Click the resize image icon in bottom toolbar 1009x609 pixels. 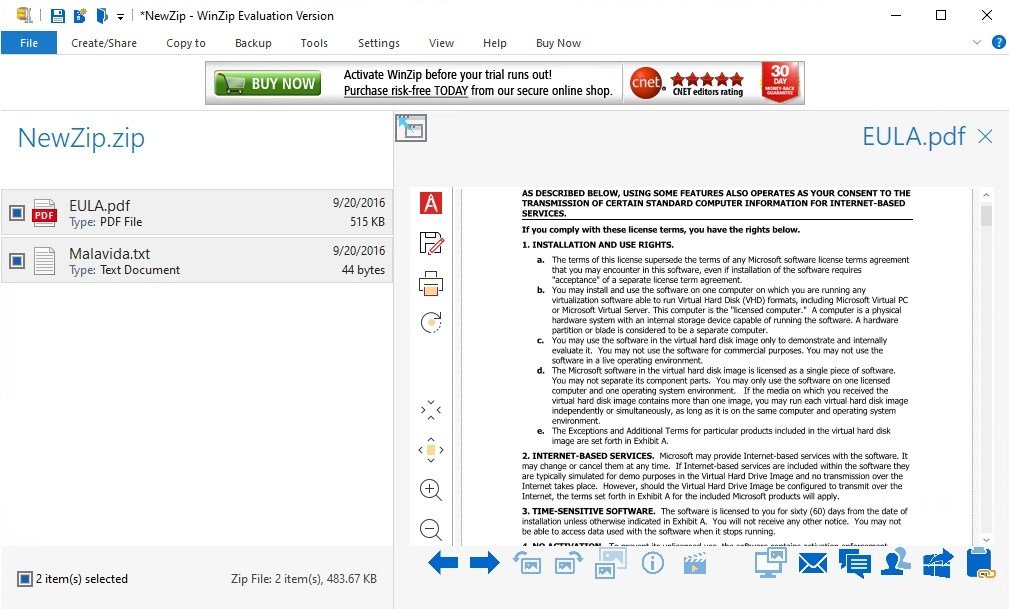[610, 563]
